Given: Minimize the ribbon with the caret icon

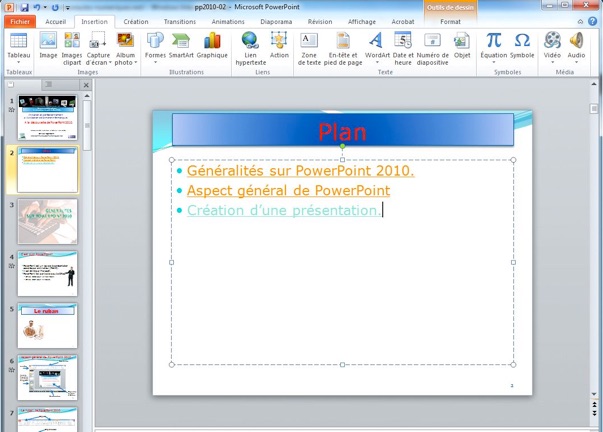Looking at the screenshot, I should pyautogui.click(x=580, y=22).
